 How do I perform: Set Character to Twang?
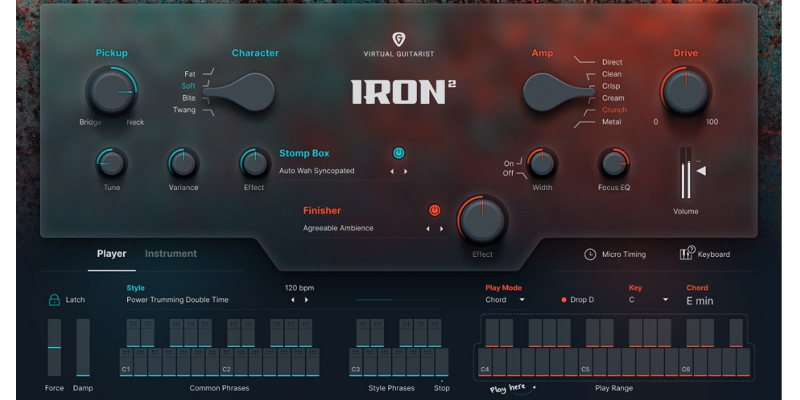[x=184, y=110]
